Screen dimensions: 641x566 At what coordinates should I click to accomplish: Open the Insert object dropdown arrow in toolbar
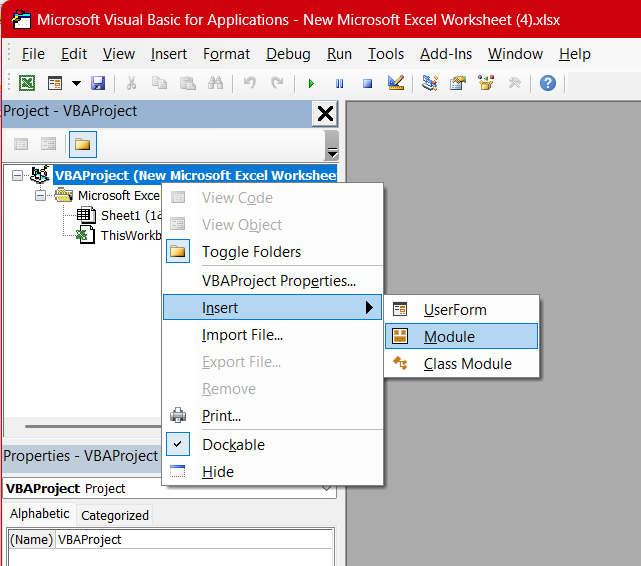point(76,83)
